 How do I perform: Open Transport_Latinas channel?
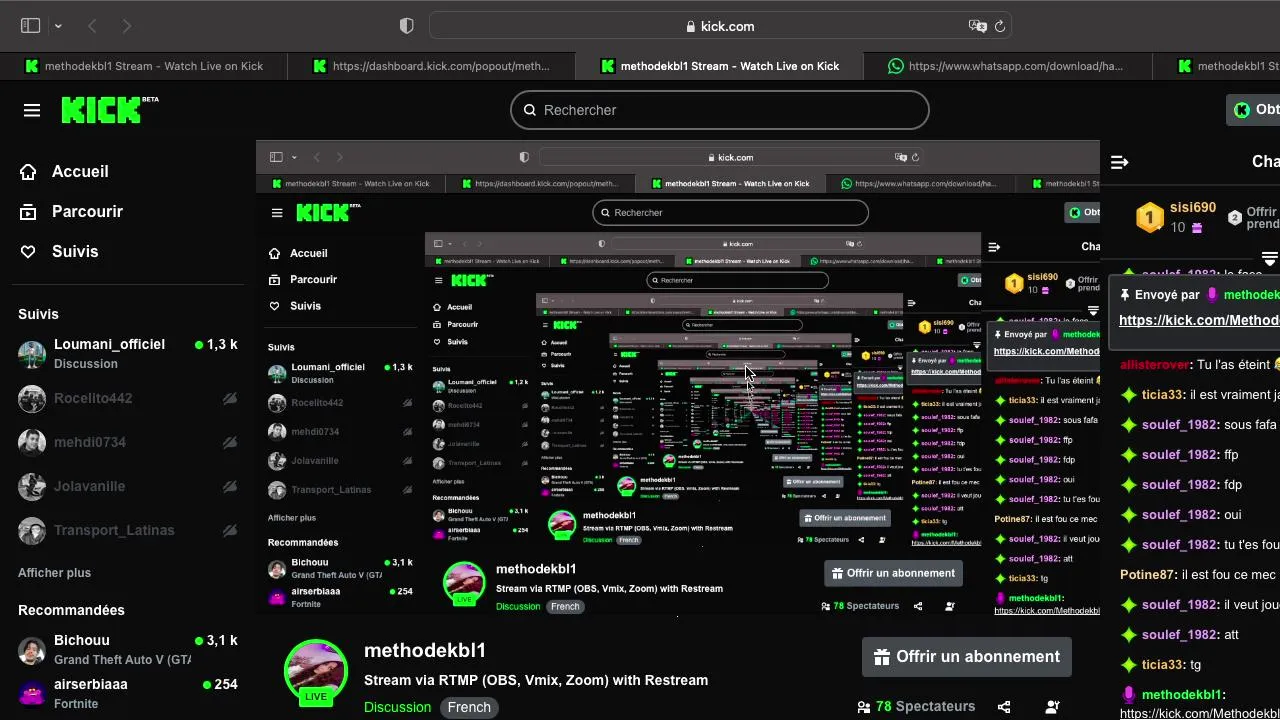(128, 530)
